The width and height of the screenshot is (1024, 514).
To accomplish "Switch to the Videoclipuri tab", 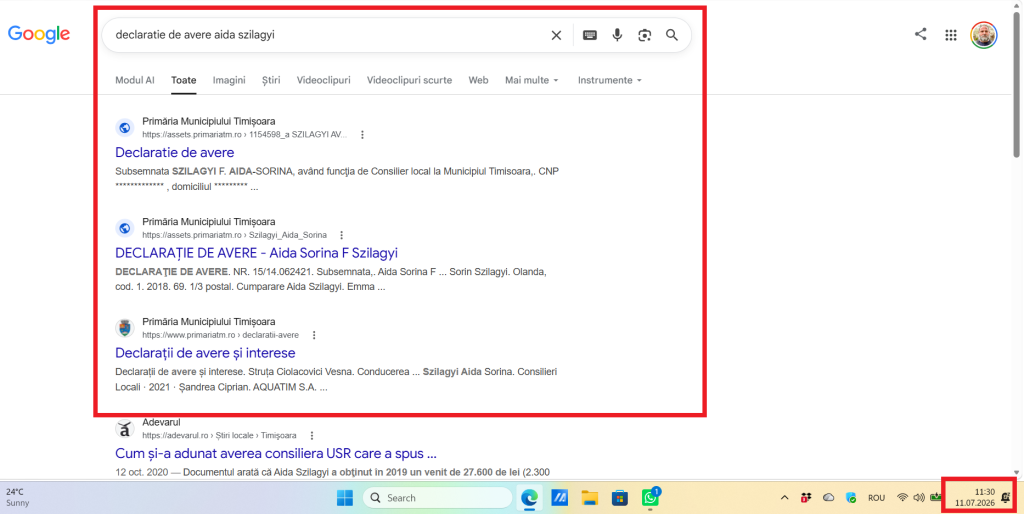I will 323,80.
